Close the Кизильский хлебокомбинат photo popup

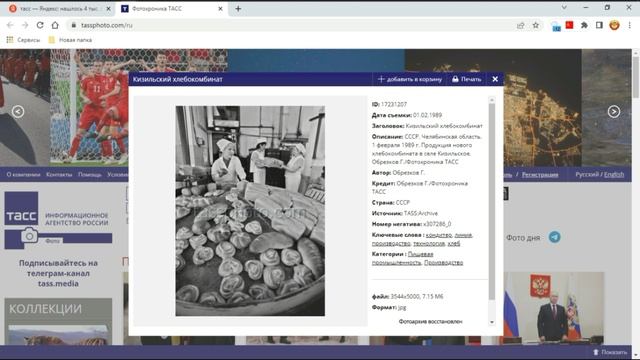coord(495,79)
